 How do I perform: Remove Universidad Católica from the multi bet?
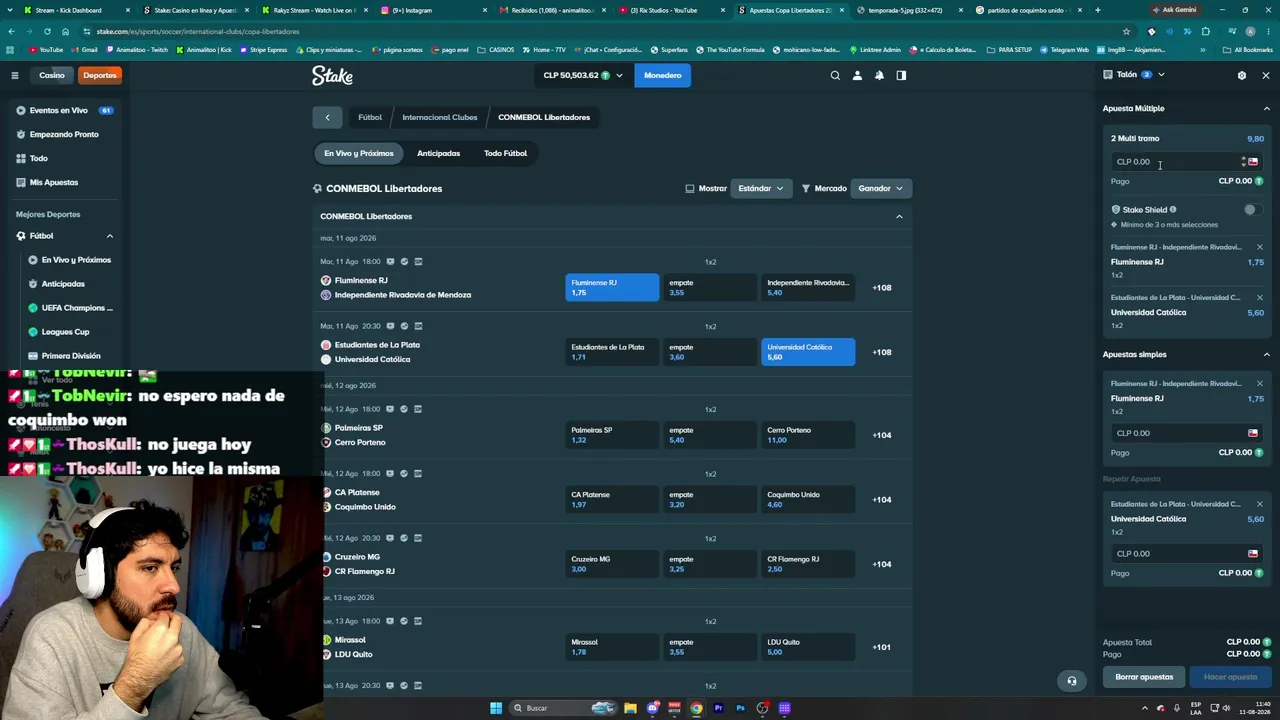coord(1260,297)
